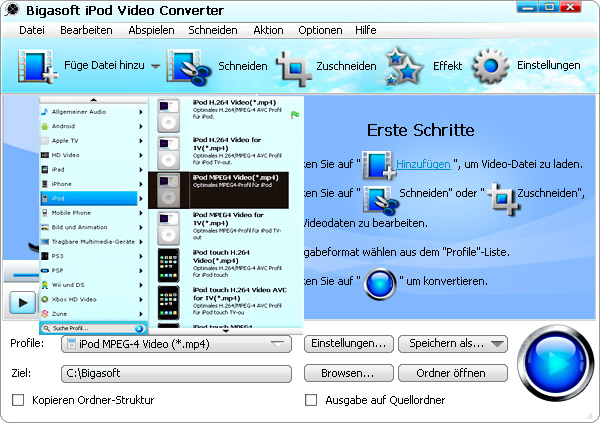Click the scissors film icon in Erste Schritte
Screen dimensions: 600x423
(x=380, y=199)
